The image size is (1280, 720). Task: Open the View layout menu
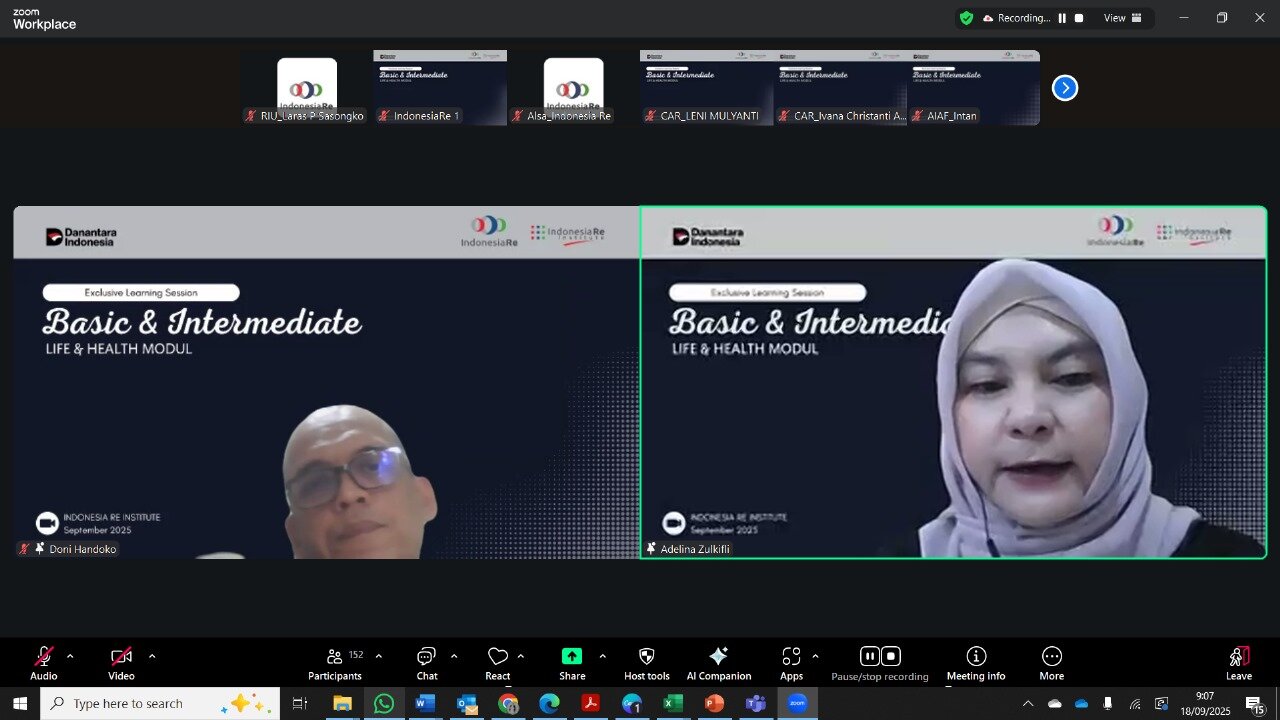tap(1122, 18)
